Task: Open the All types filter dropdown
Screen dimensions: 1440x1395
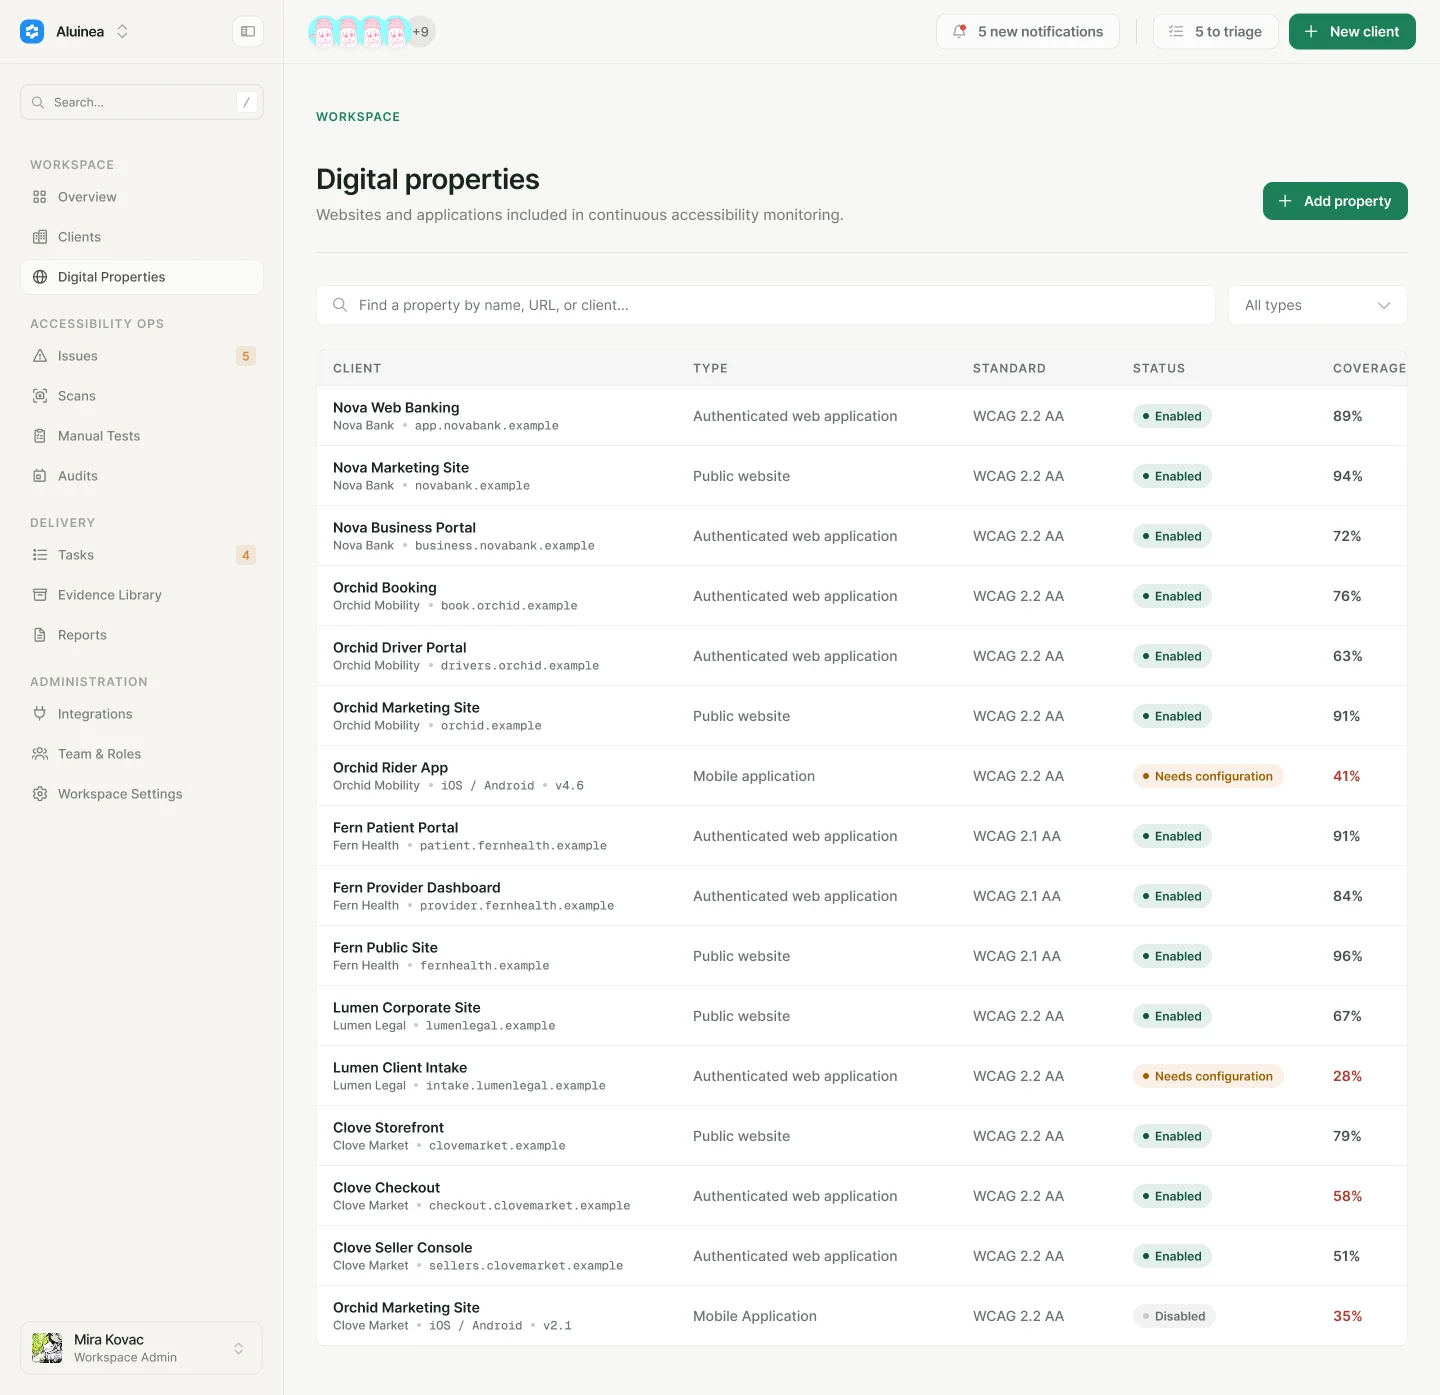Action: click(1317, 305)
